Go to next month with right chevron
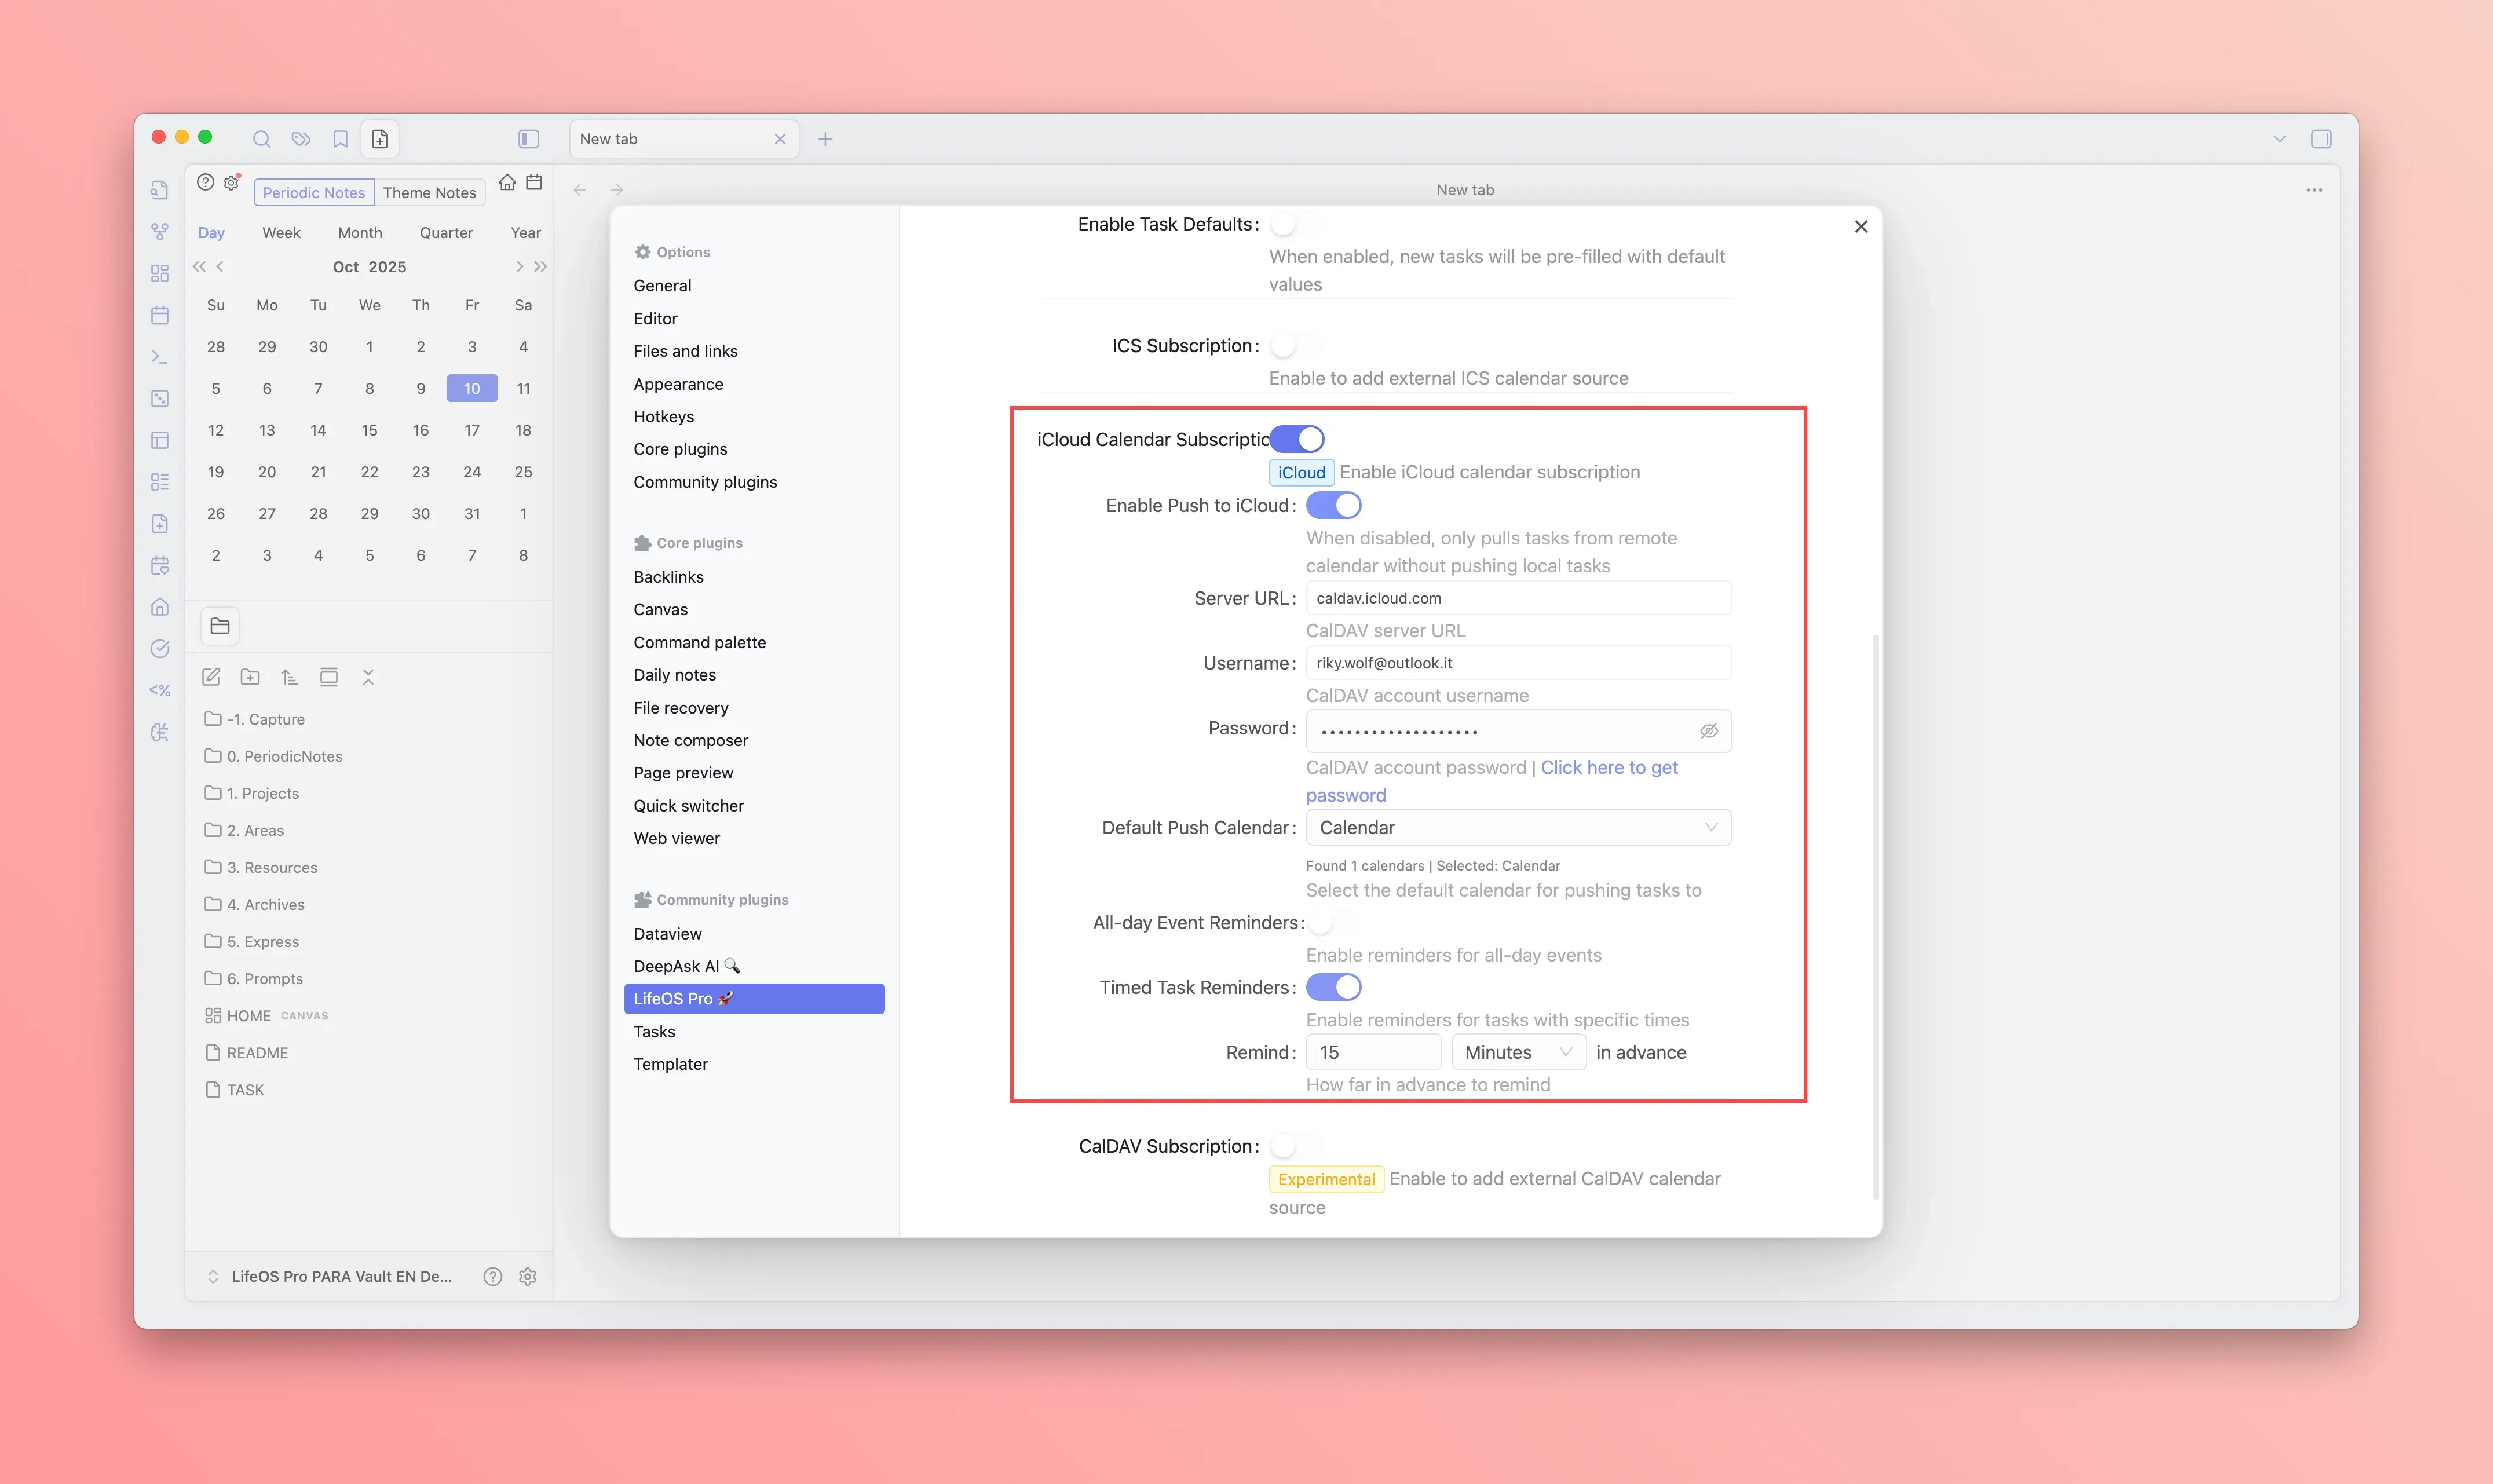 tap(519, 266)
